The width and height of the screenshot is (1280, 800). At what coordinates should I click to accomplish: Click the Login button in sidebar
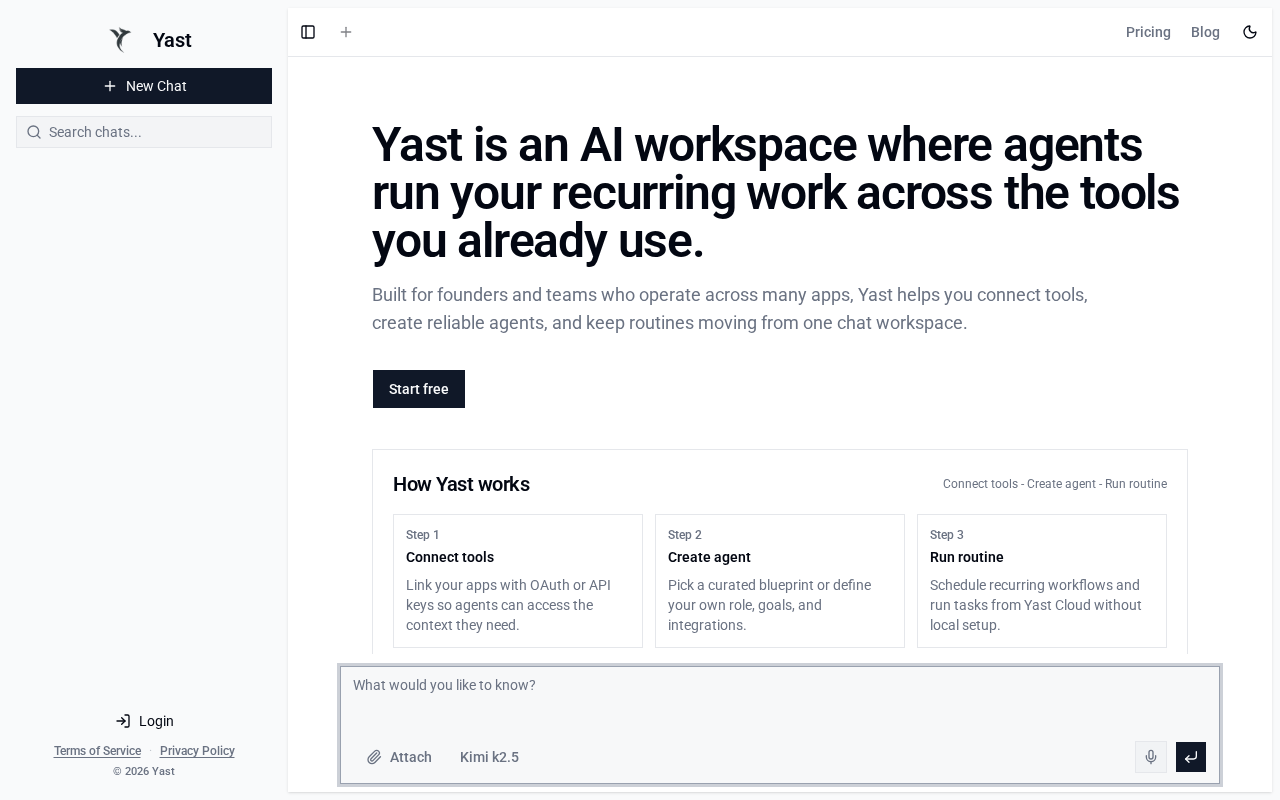144,721
